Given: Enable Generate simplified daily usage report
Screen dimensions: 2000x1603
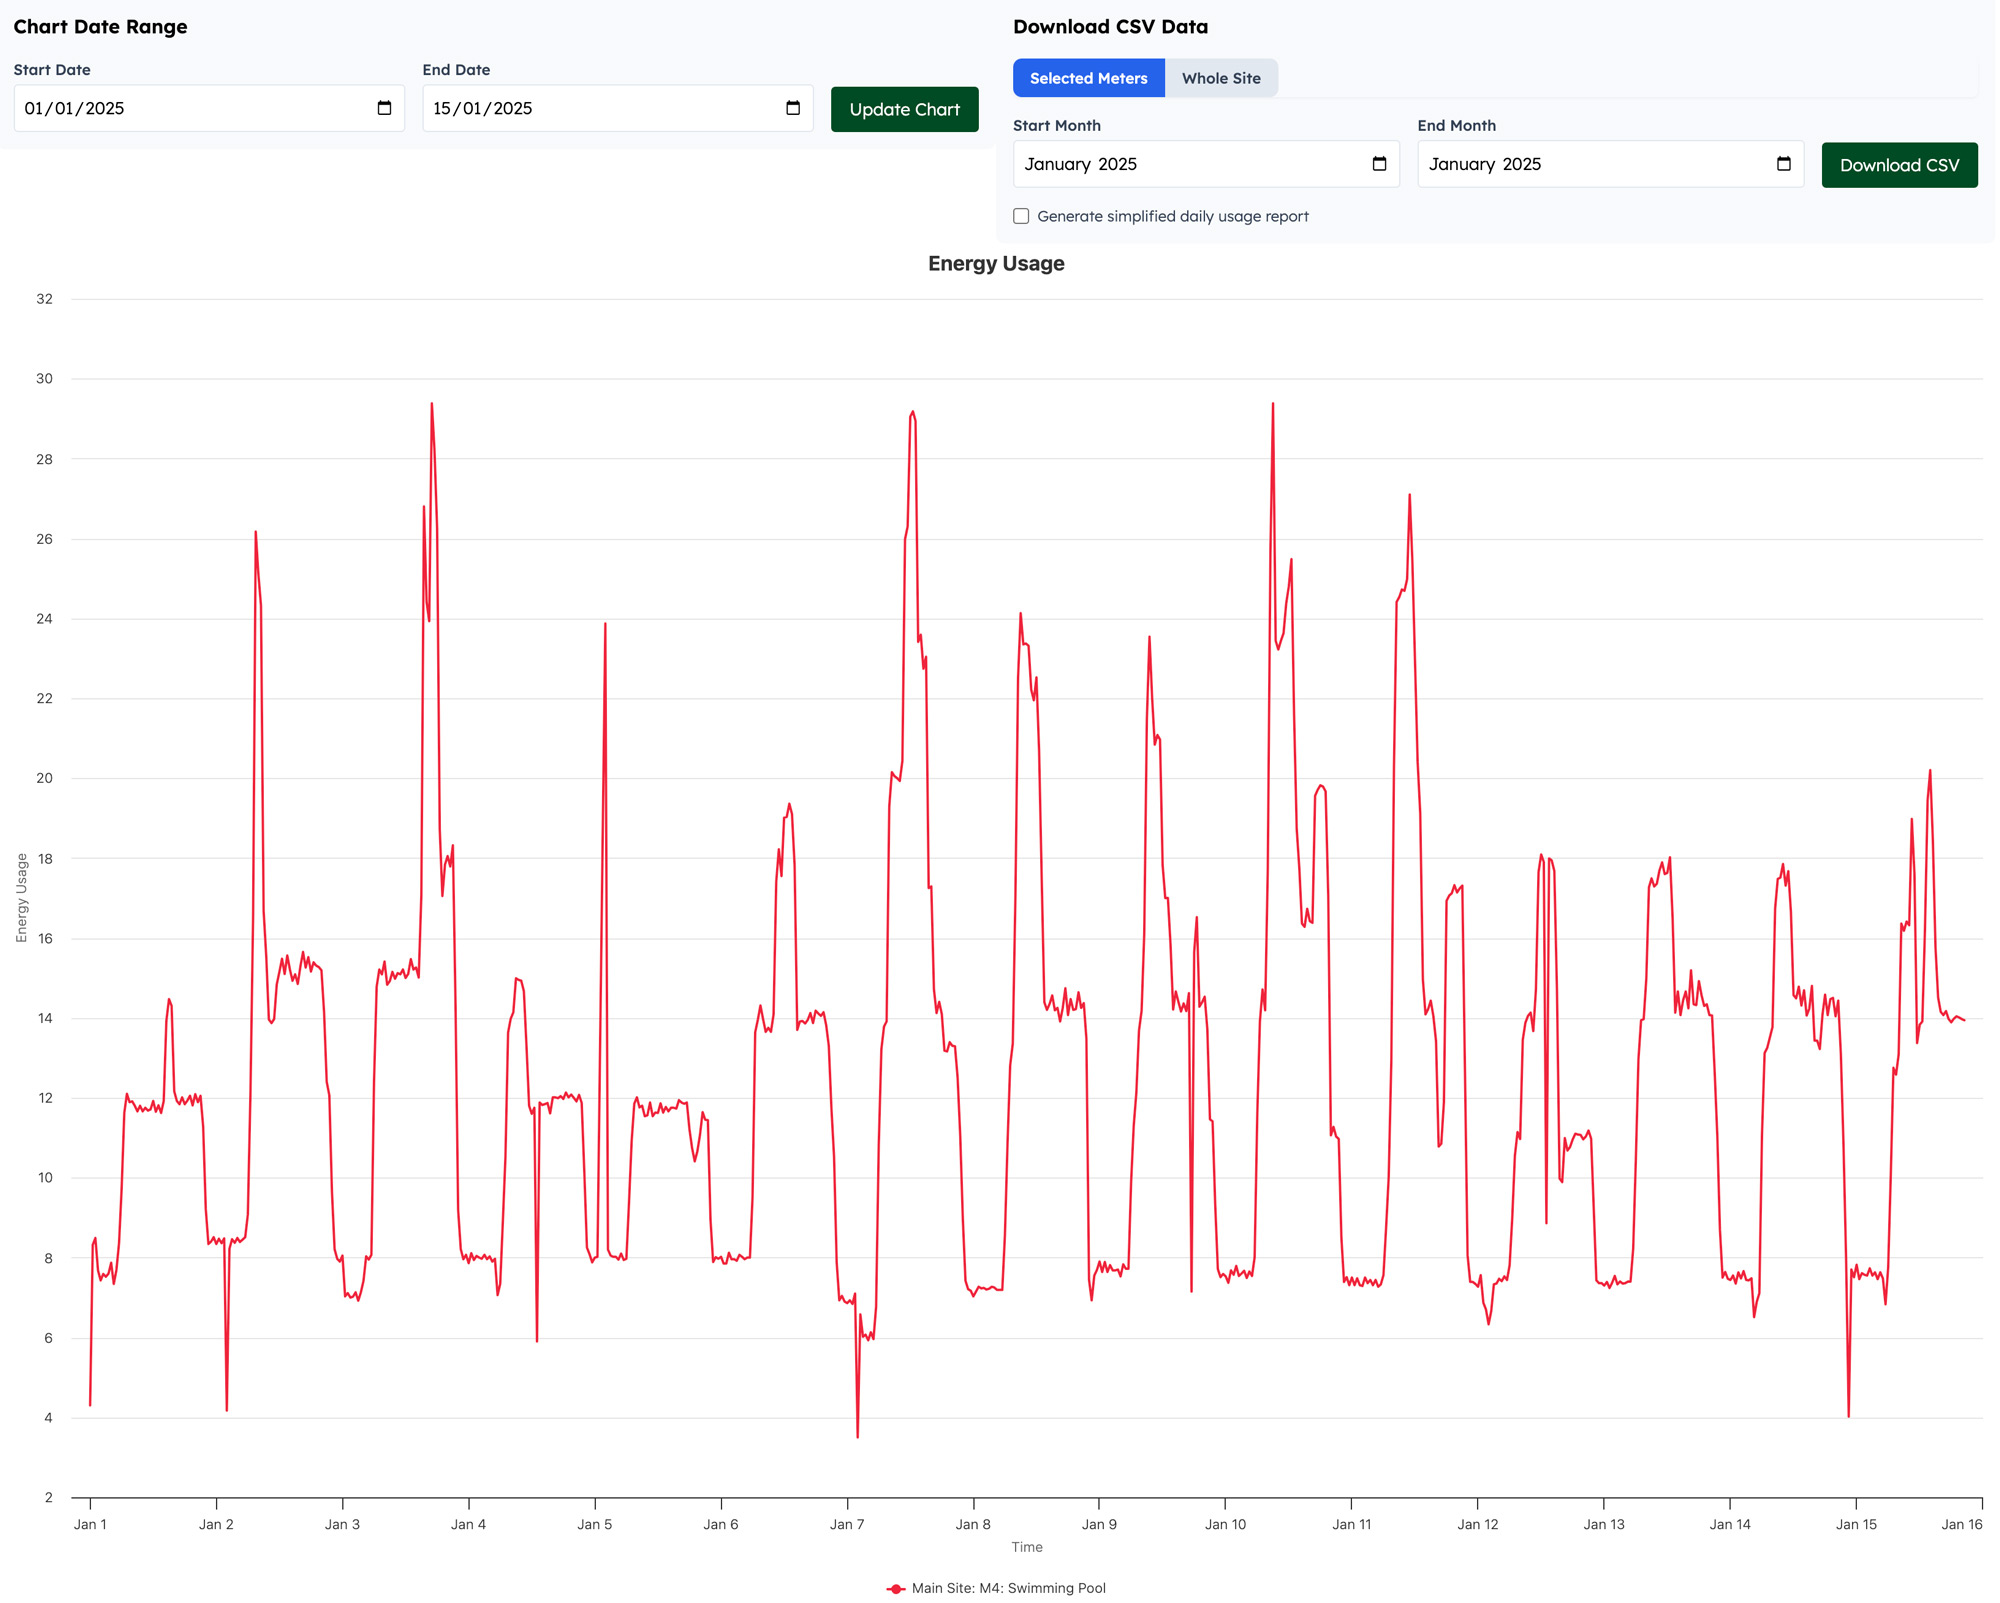Looking at the screenshot, I should 1020,216.
